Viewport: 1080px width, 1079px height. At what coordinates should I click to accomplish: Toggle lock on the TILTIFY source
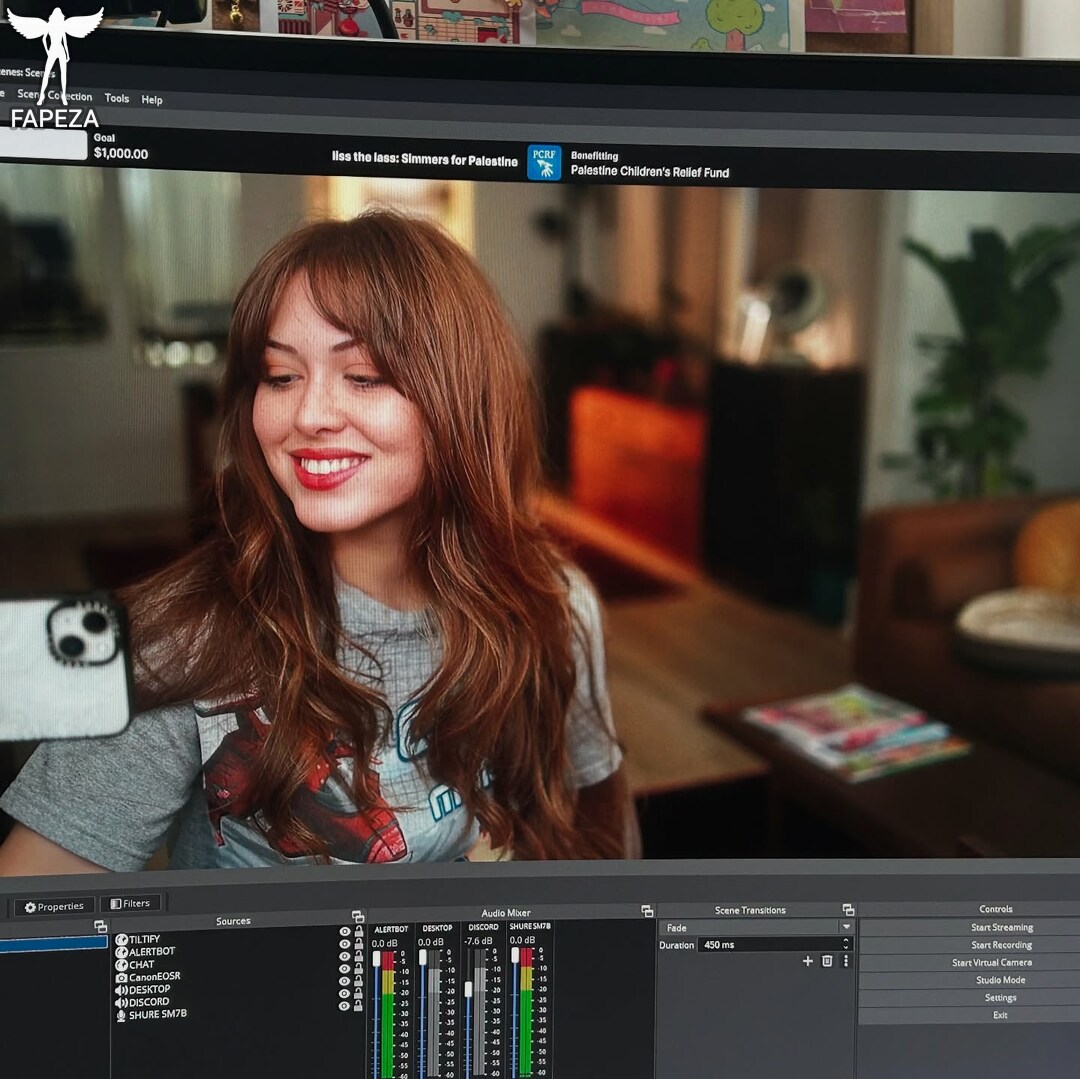tap(358, 932)
